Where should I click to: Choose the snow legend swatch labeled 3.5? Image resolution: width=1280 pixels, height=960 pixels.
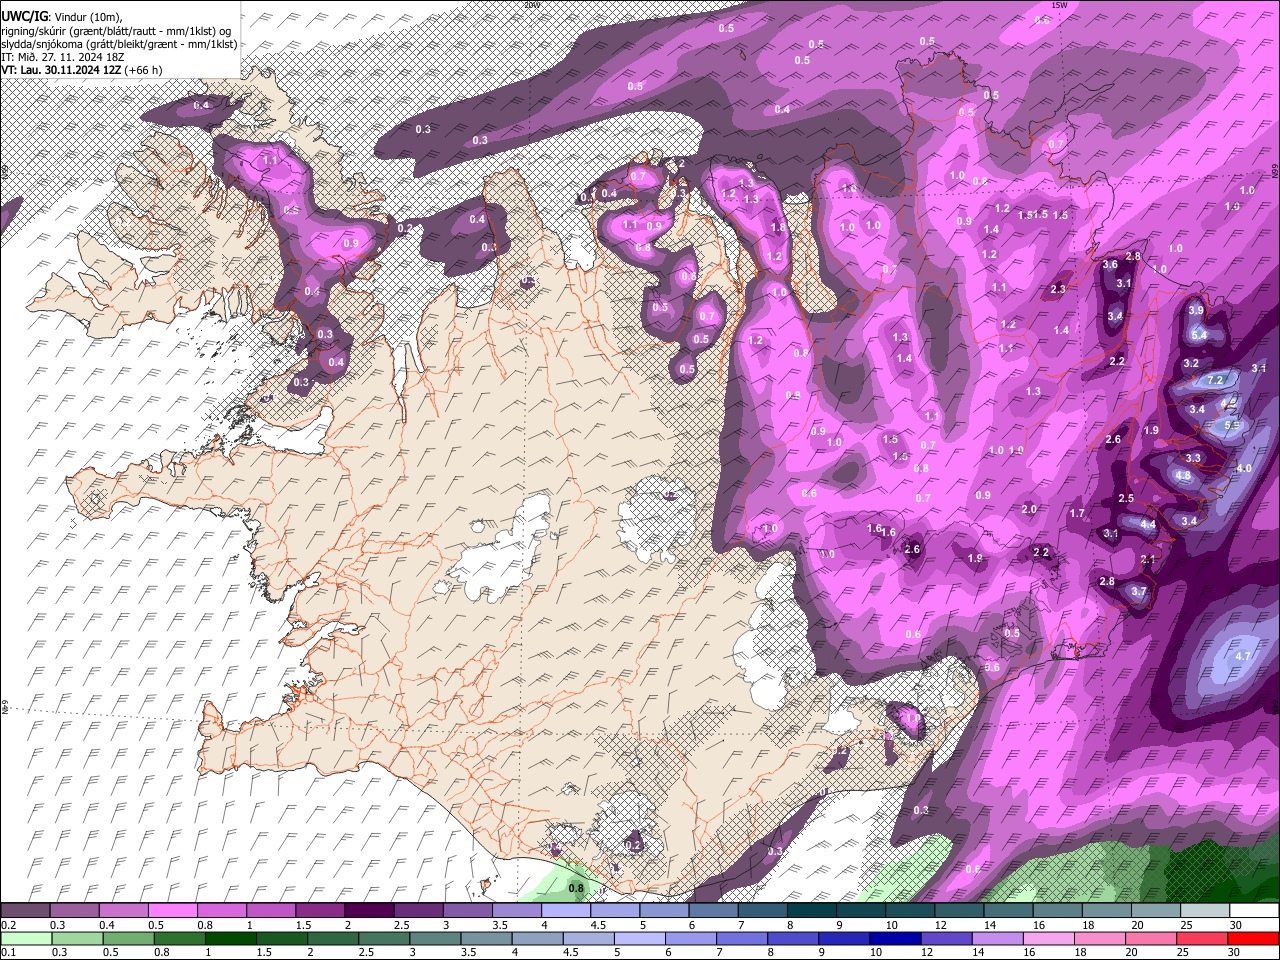click(516, 911)
